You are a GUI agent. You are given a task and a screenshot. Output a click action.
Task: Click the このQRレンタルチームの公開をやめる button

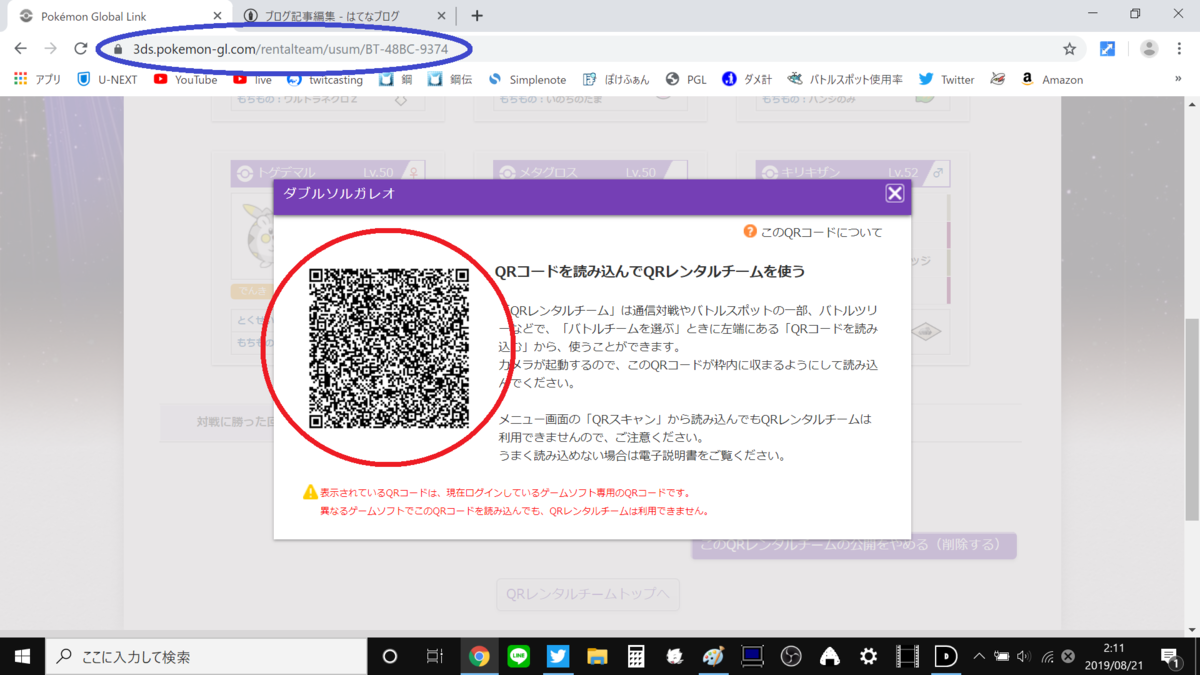[x=854, y=545]
